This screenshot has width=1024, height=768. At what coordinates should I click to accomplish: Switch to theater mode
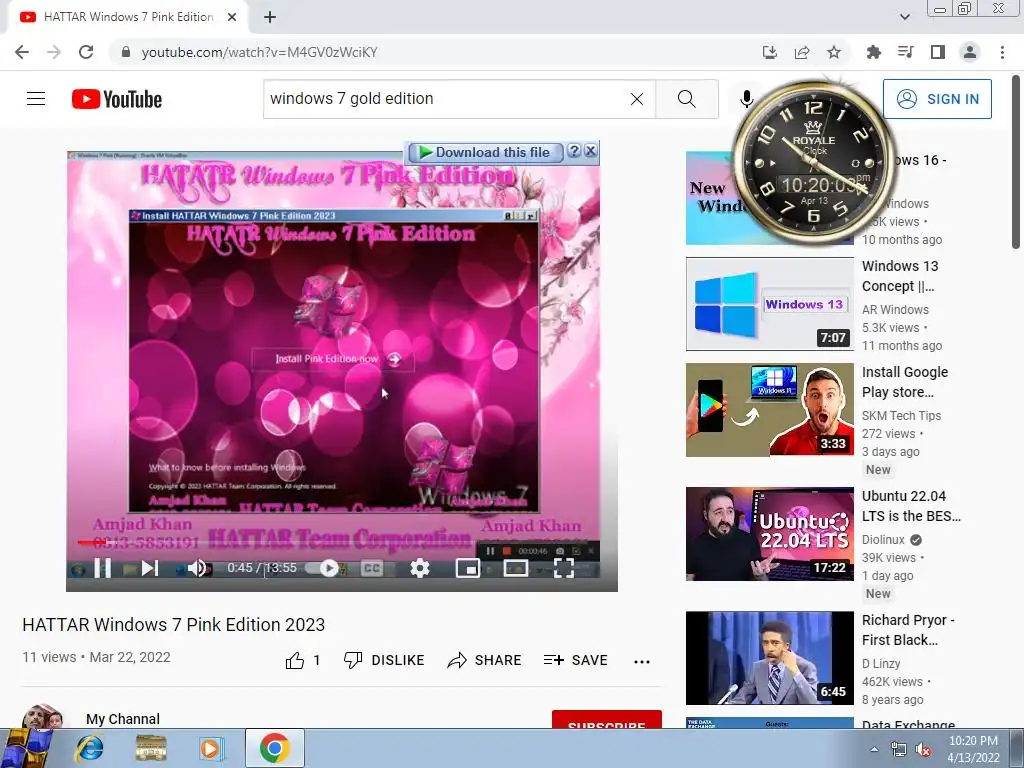(515, 568)
